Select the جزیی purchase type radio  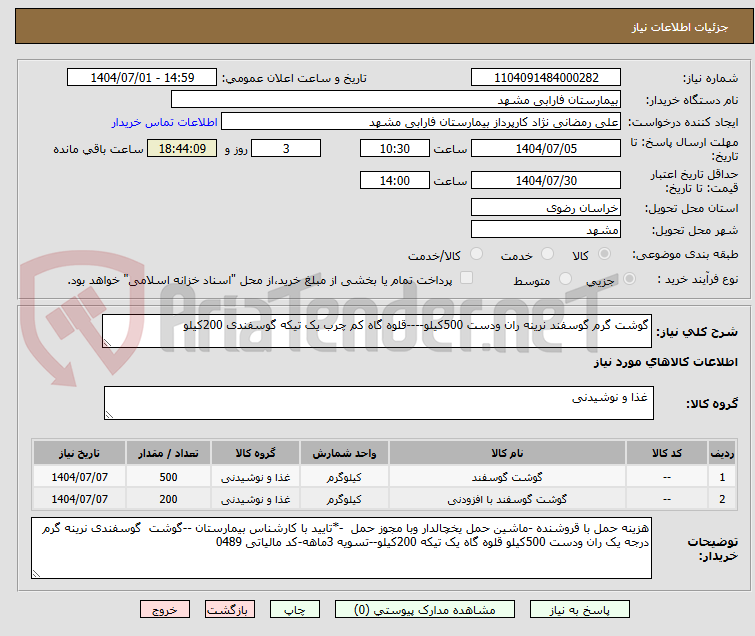pos(629,279)
